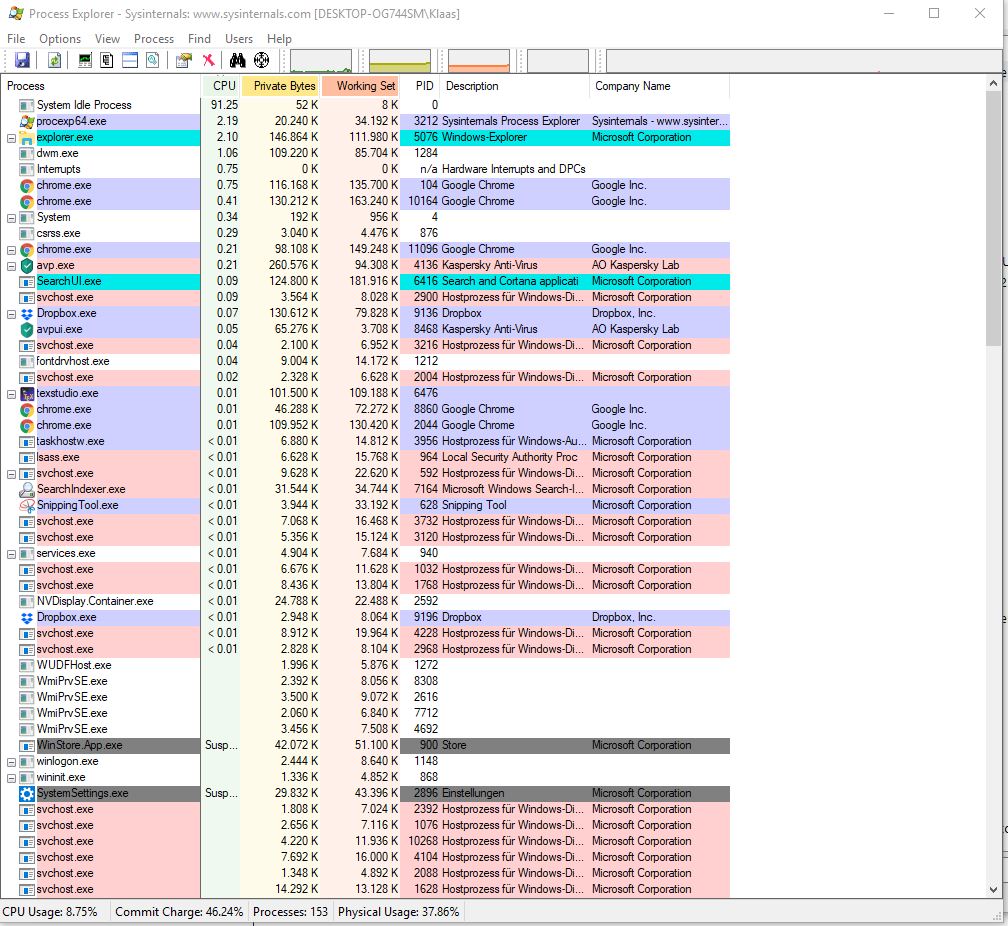Collapse the avp.exe tree node

(x=11, y=266)
